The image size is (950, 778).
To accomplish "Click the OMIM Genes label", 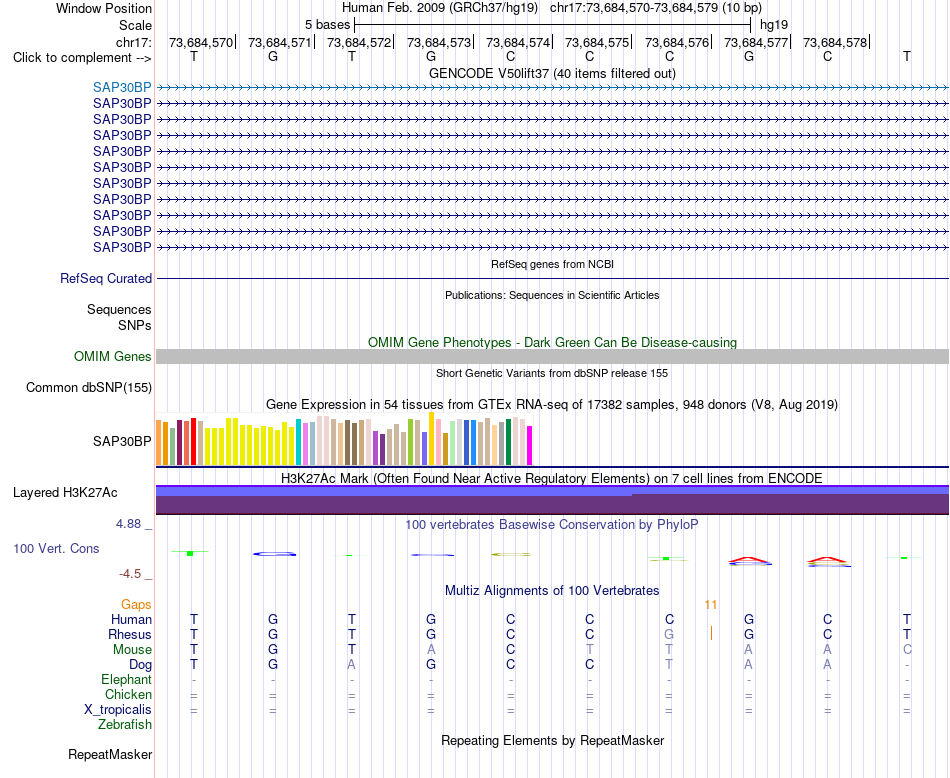I will (112, 356).
